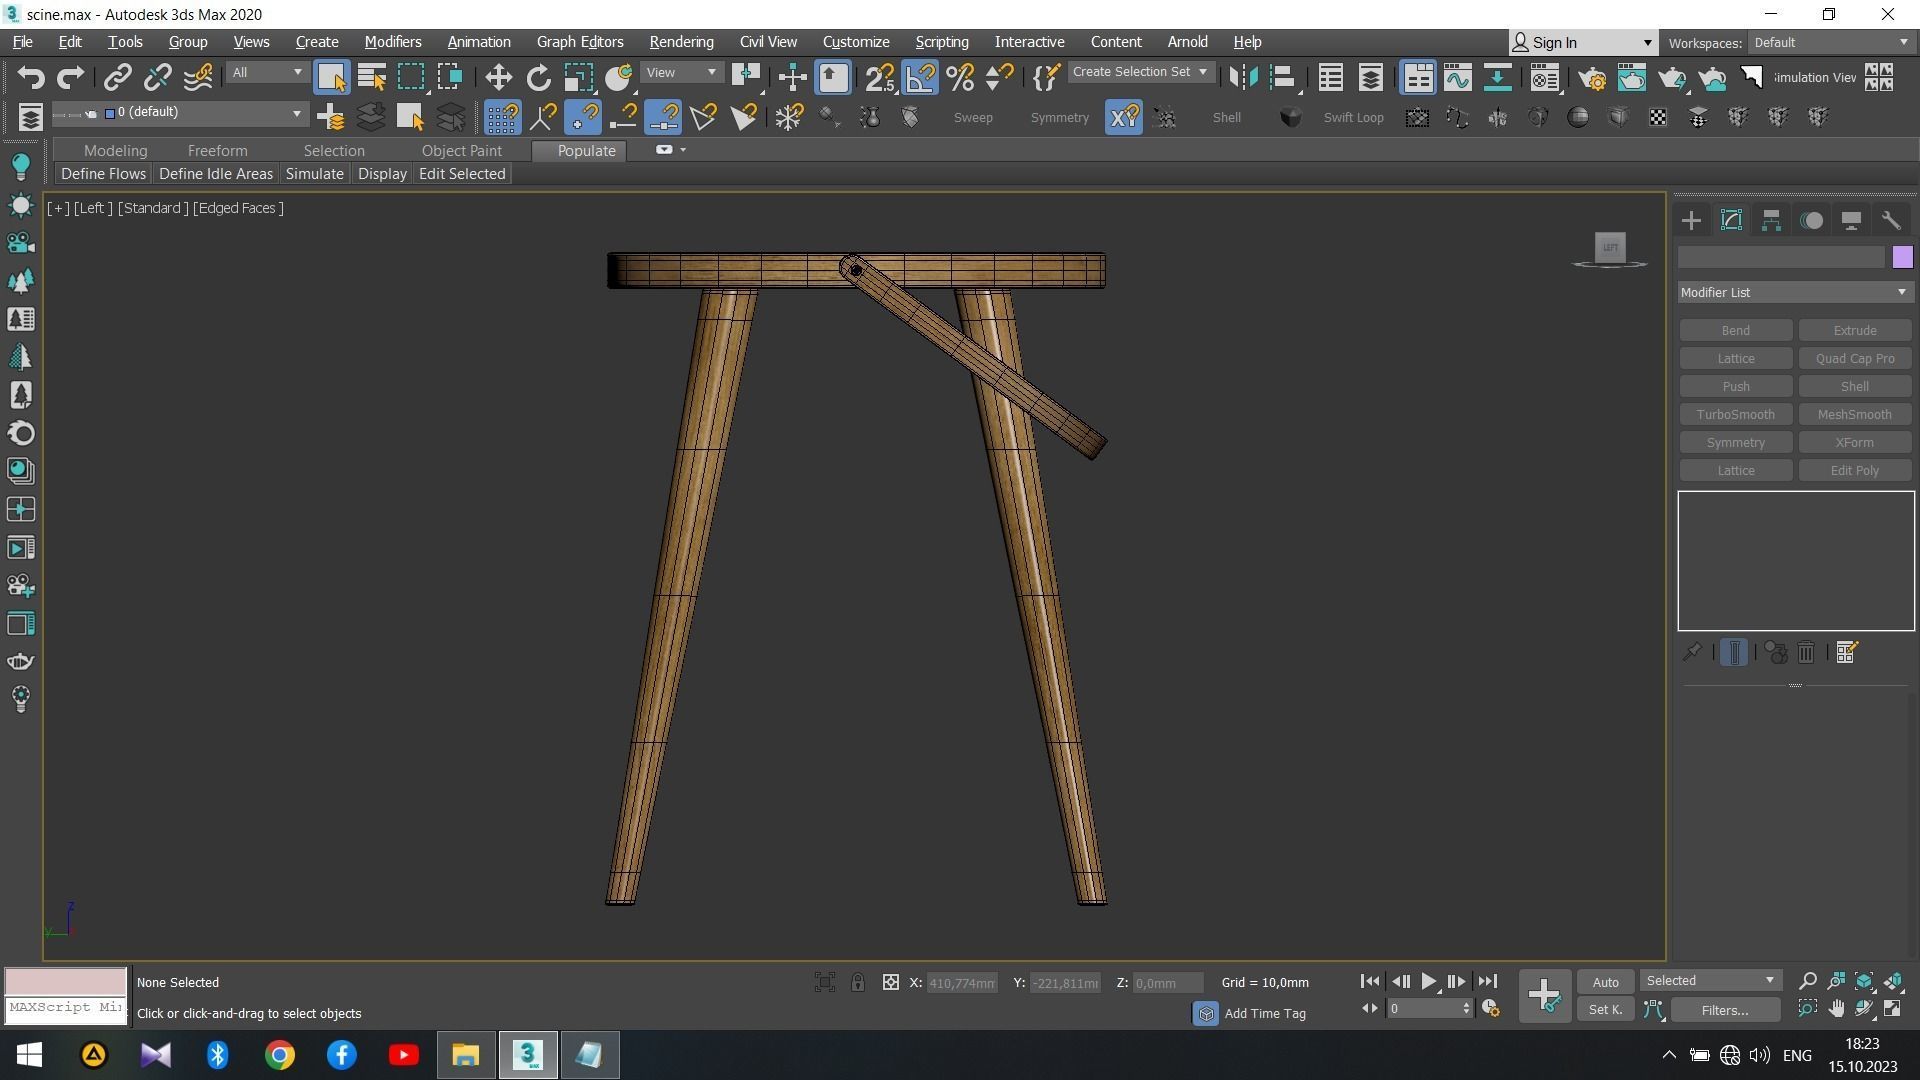Click the Pin Stack icon
1920x1080 pixels.
(1692, 653)
